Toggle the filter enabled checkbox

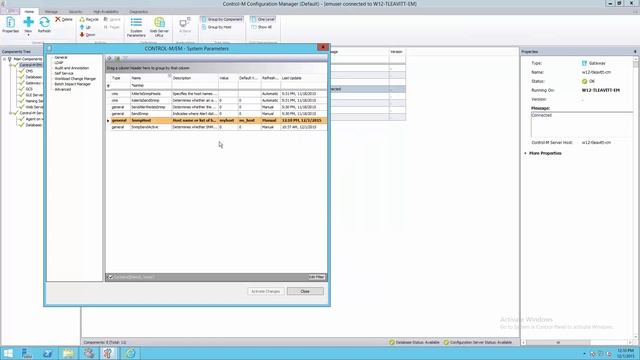coord(111,277)
